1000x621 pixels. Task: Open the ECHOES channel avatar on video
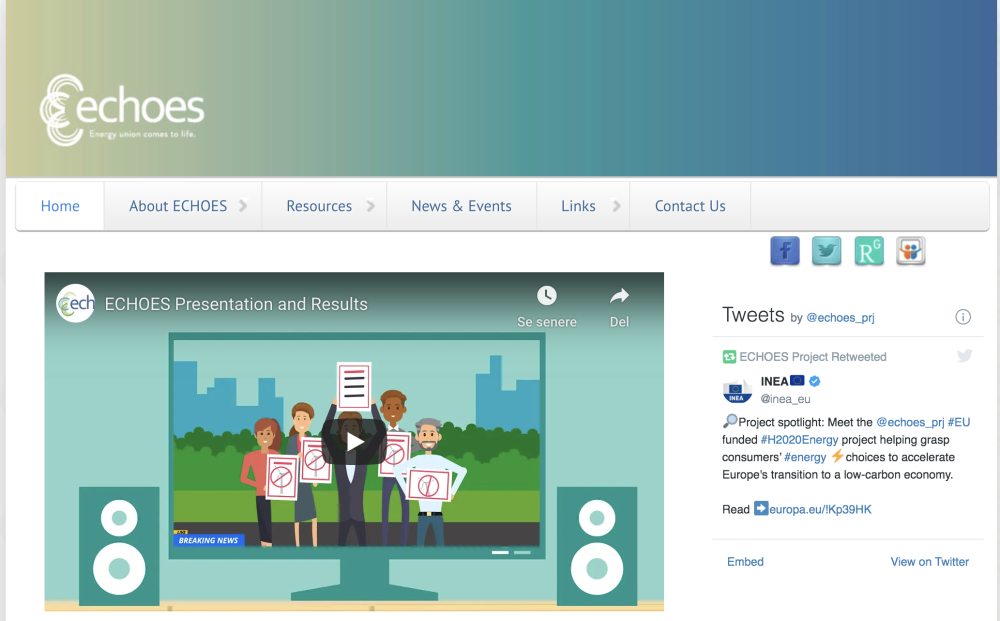pyautogui.click(x=75, y=303)
